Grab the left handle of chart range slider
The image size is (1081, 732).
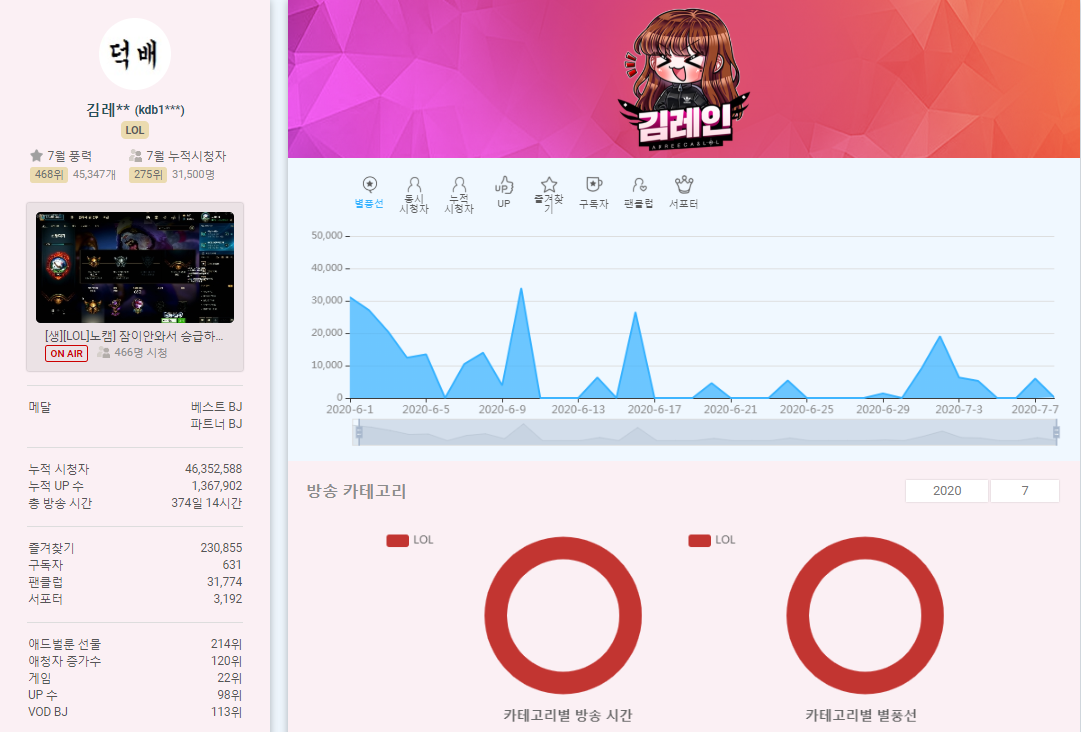(359, 432)
